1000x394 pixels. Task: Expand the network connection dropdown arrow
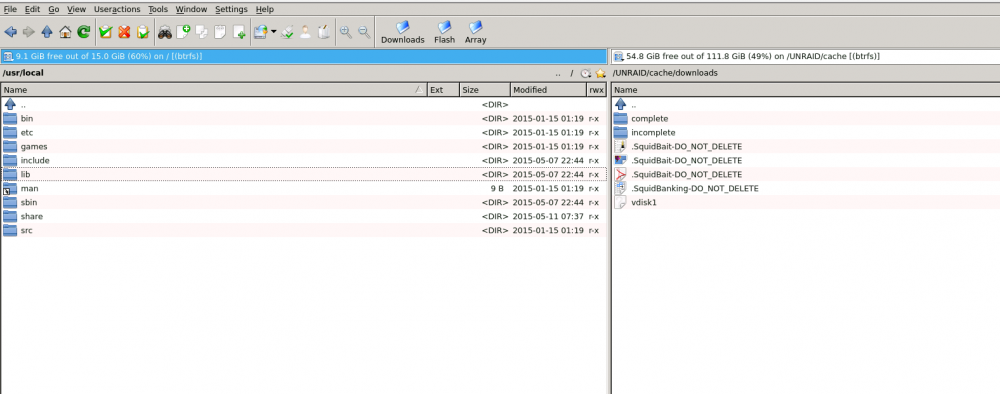tap(274, 32)
